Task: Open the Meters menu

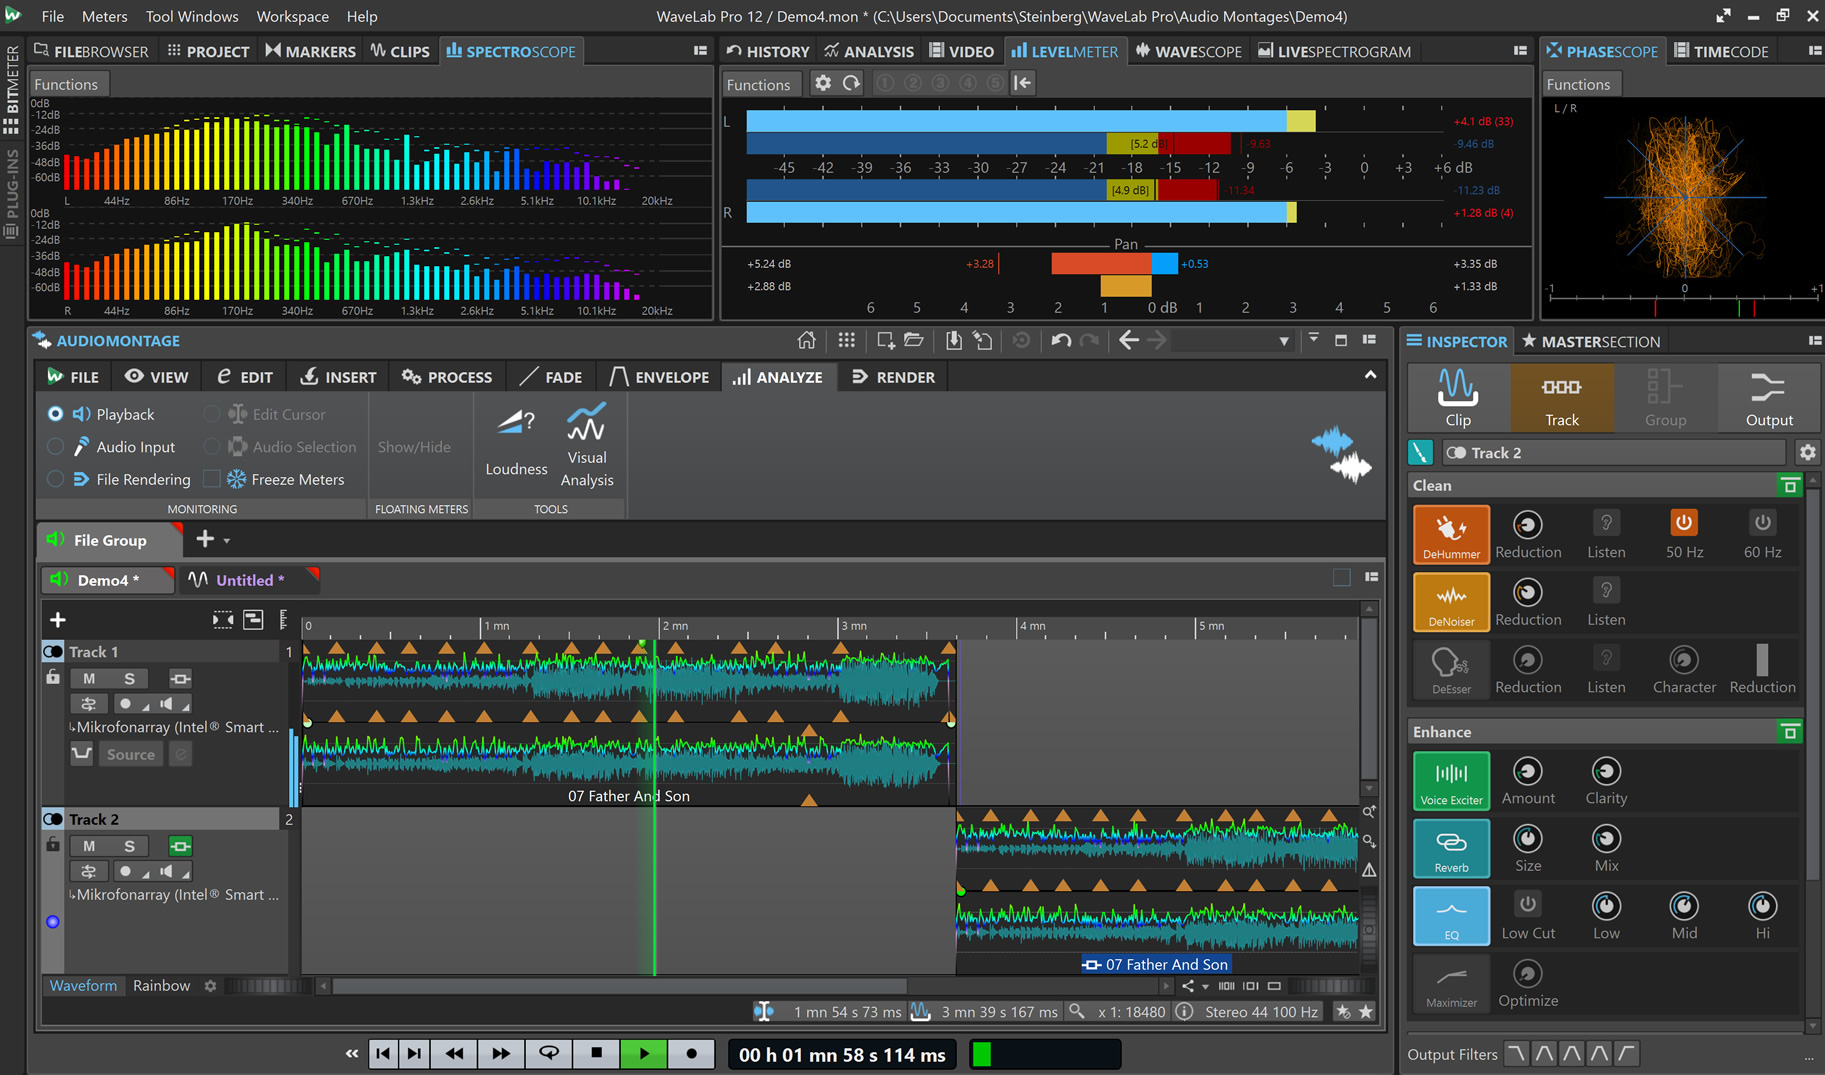Action: [104, 16]
